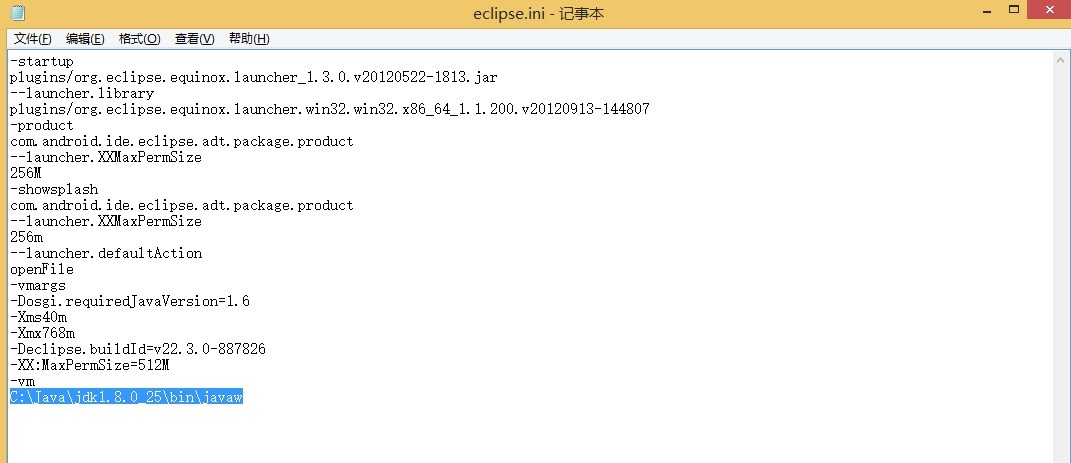Place cursor on -XX:MaxPermSize=512M line
Image resolution: width=1071 pixels, height=463 pixels.
coord(89,365)
